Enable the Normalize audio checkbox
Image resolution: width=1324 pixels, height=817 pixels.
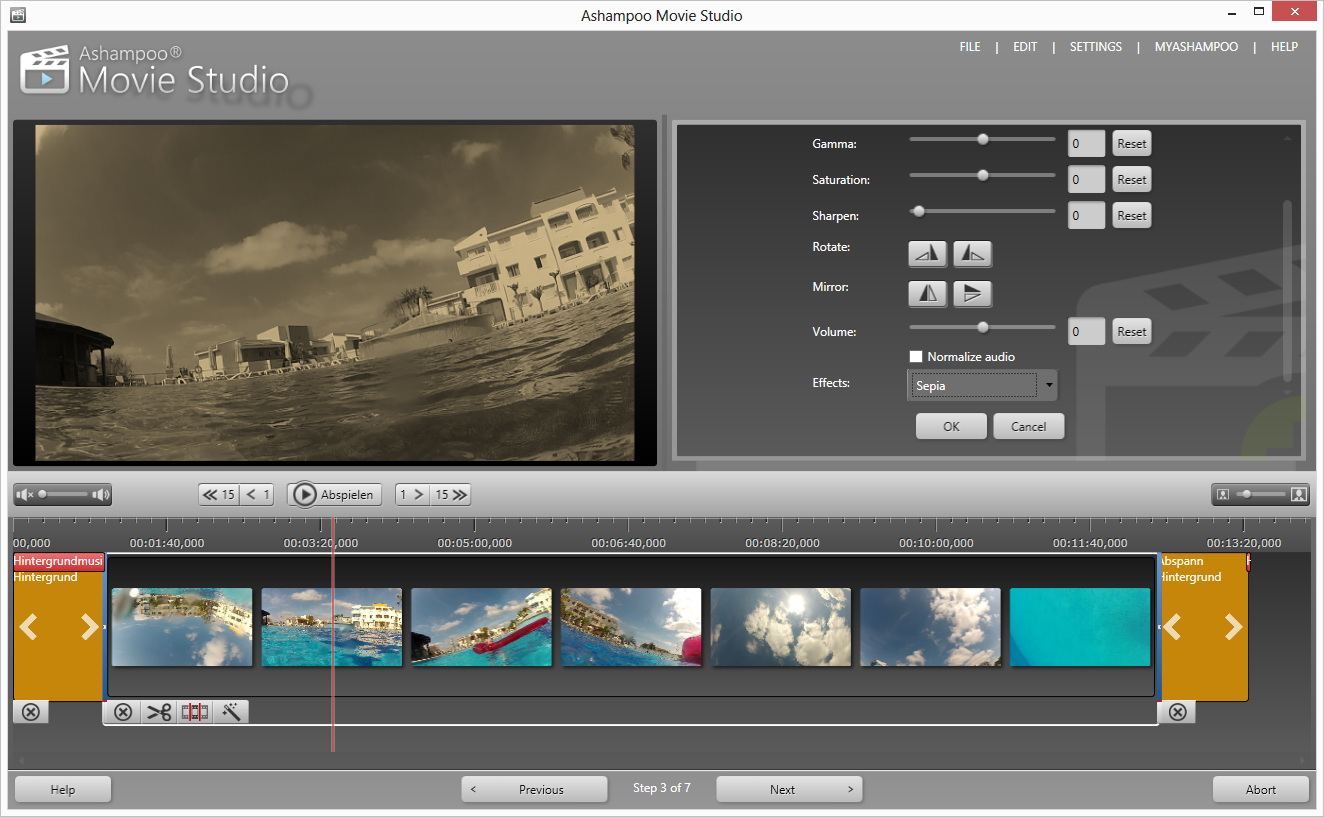[915, 356]
